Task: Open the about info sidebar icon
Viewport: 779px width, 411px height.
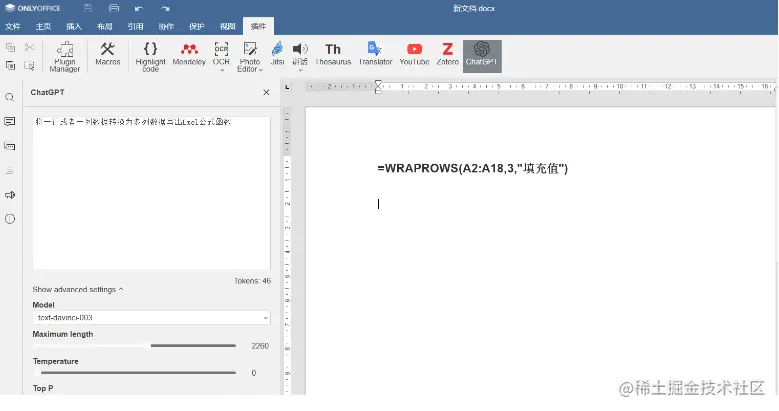Action: click(10, 219)
